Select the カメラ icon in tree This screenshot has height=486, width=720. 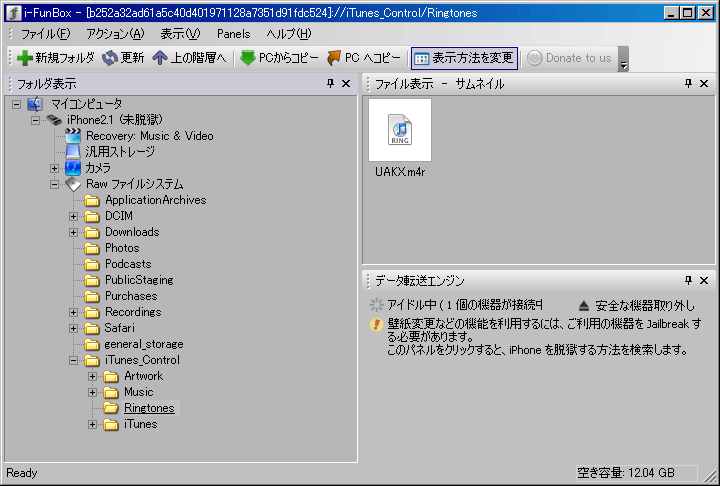point(73,168)
